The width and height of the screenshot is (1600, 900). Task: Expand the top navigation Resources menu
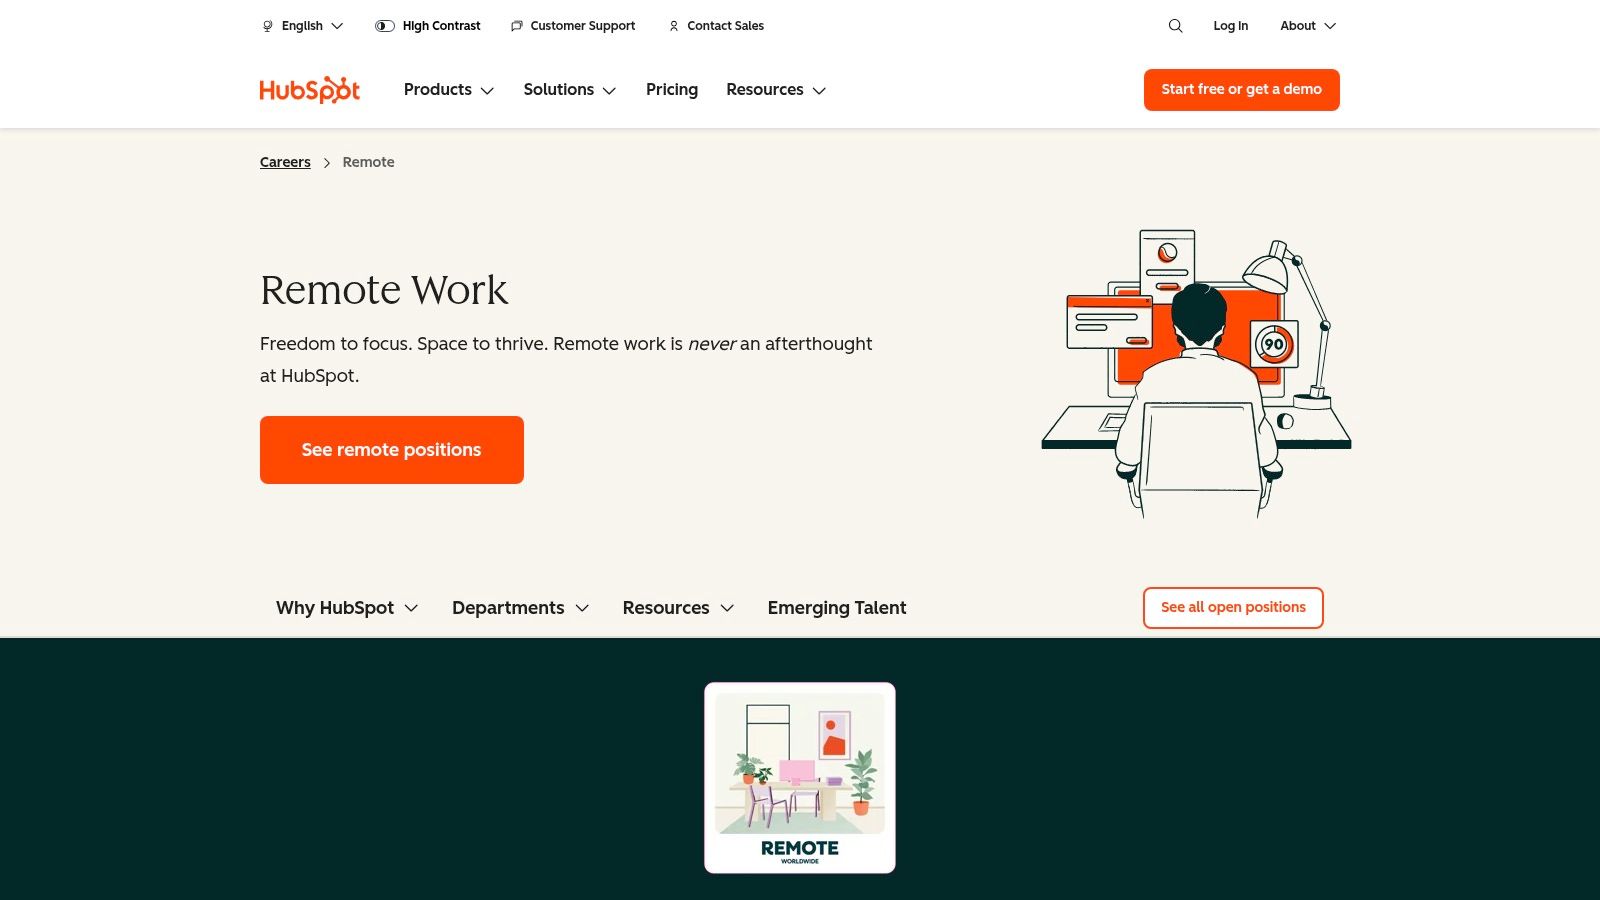point(776,90)
